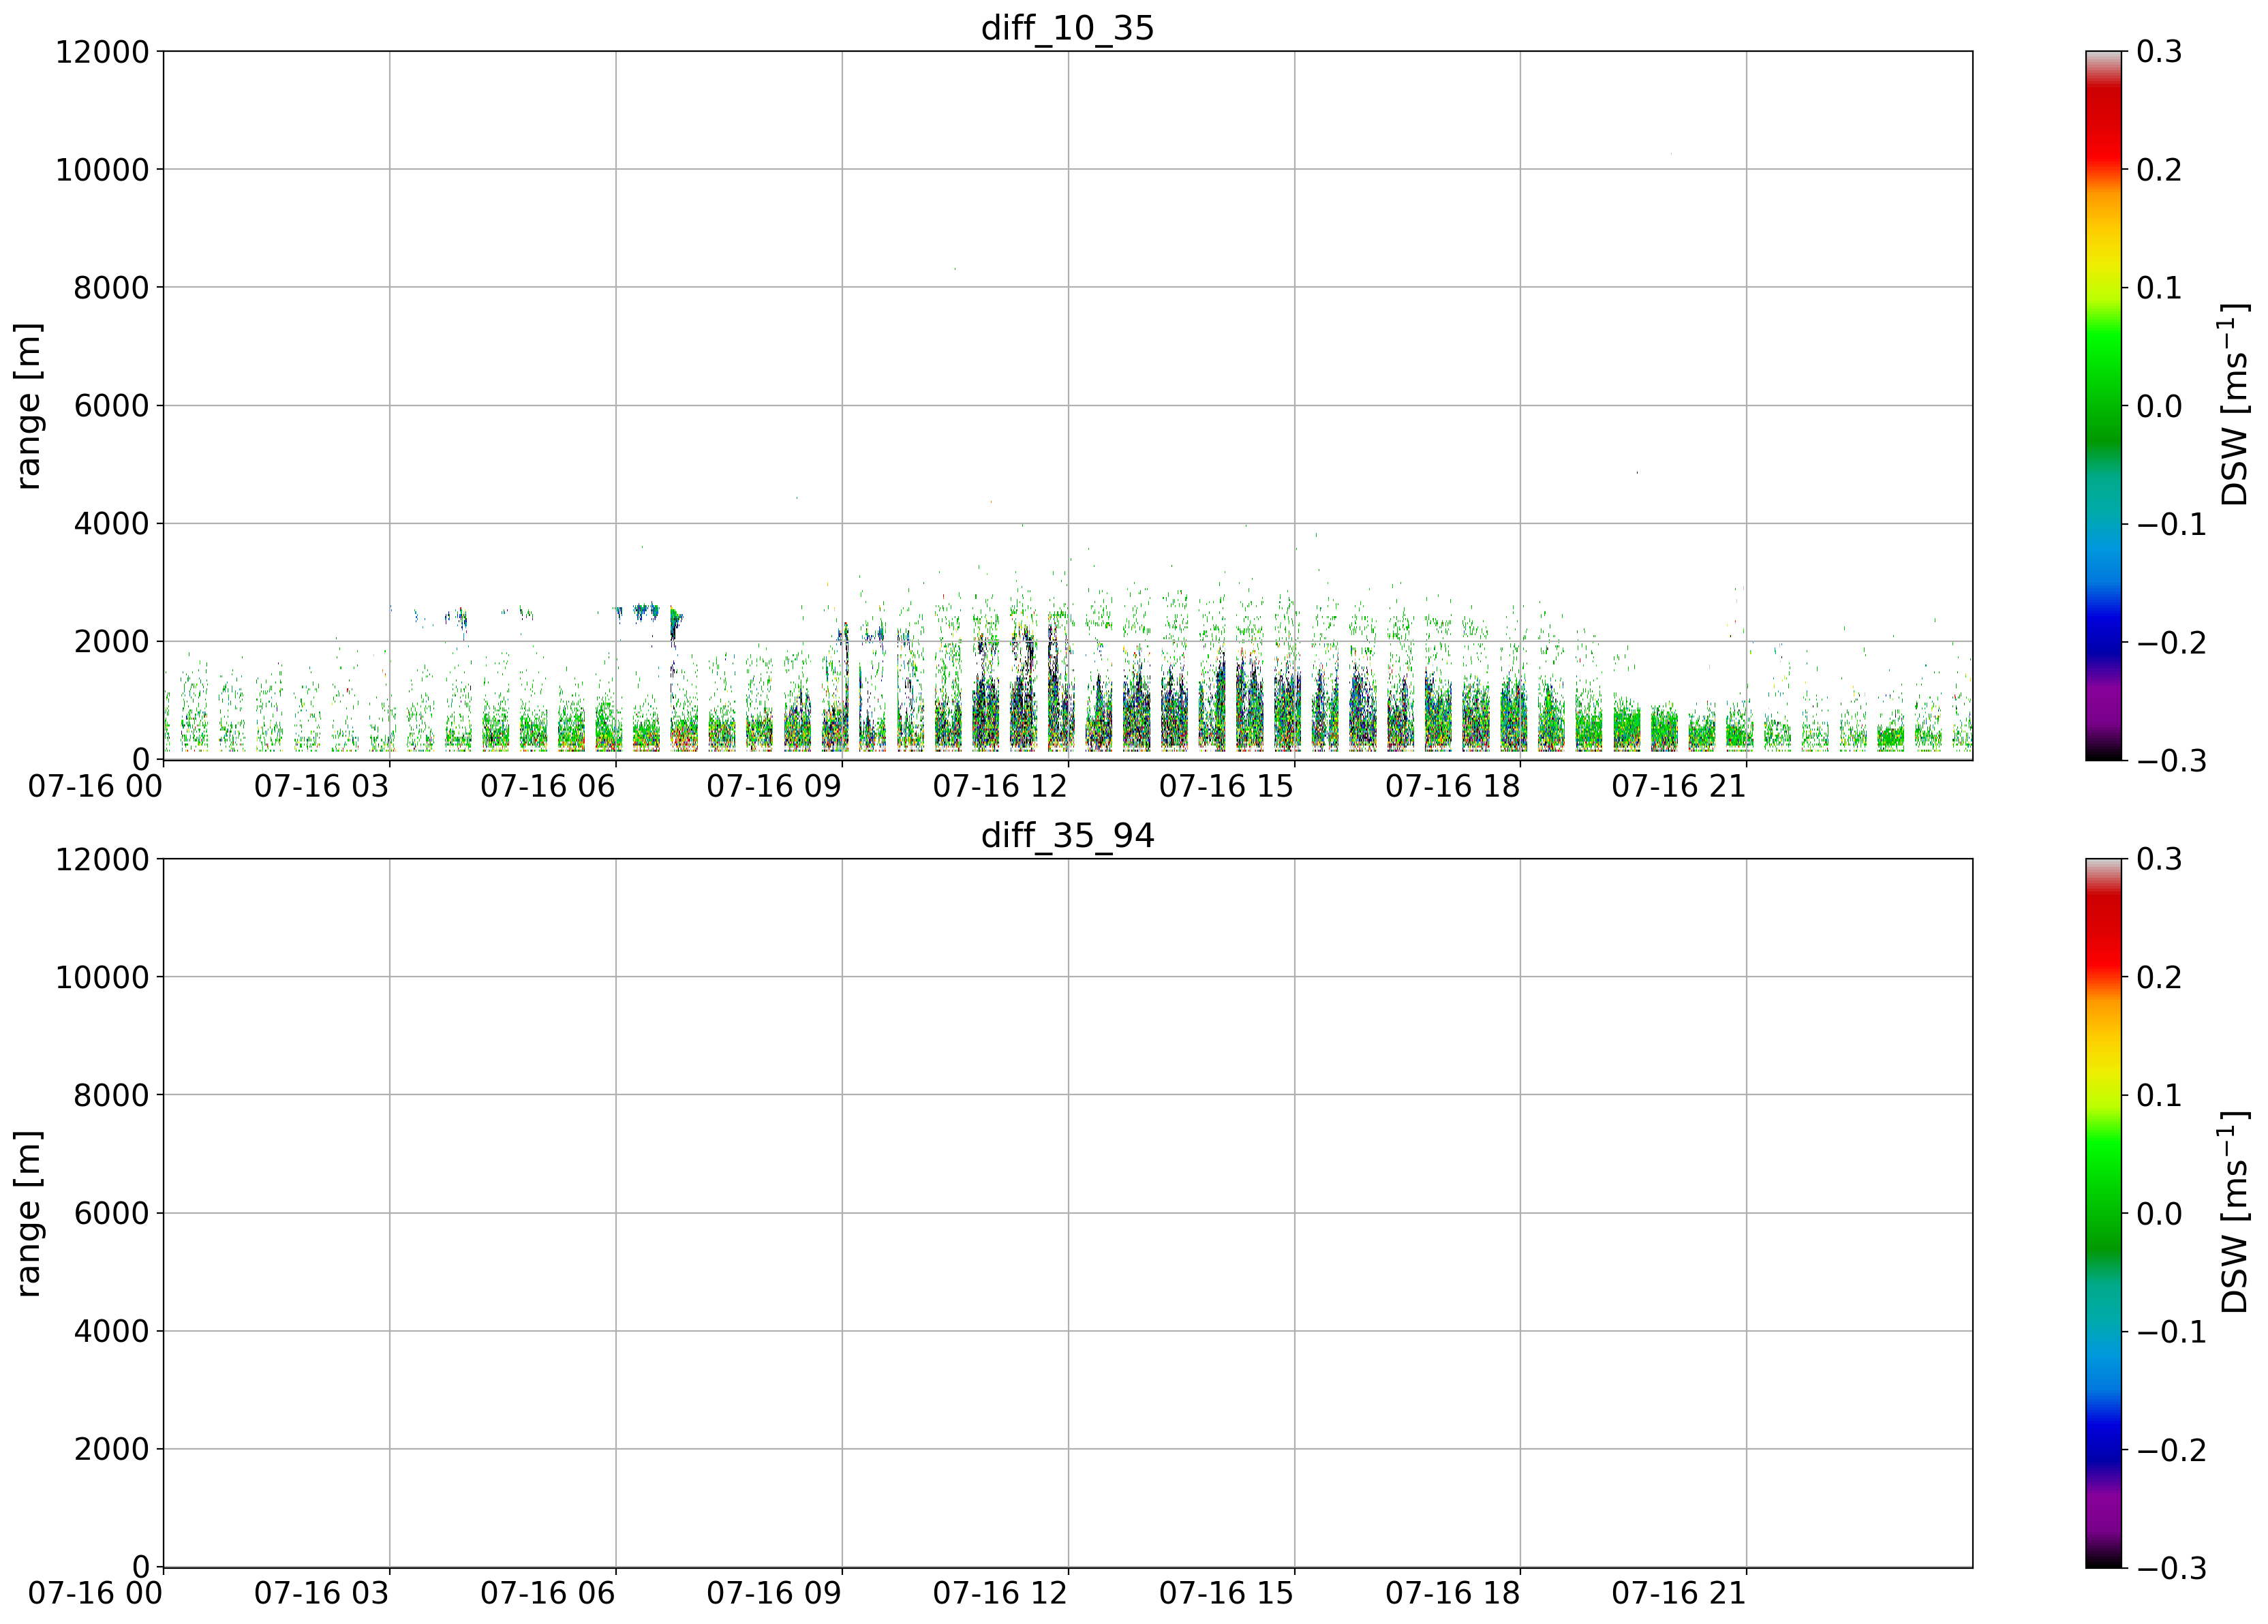Click the DSW [ms⁻¹] label beside diff_10_35 colorbar
The image size is (2268, 1624).
pyautogui.click(x=2232, y=406)
